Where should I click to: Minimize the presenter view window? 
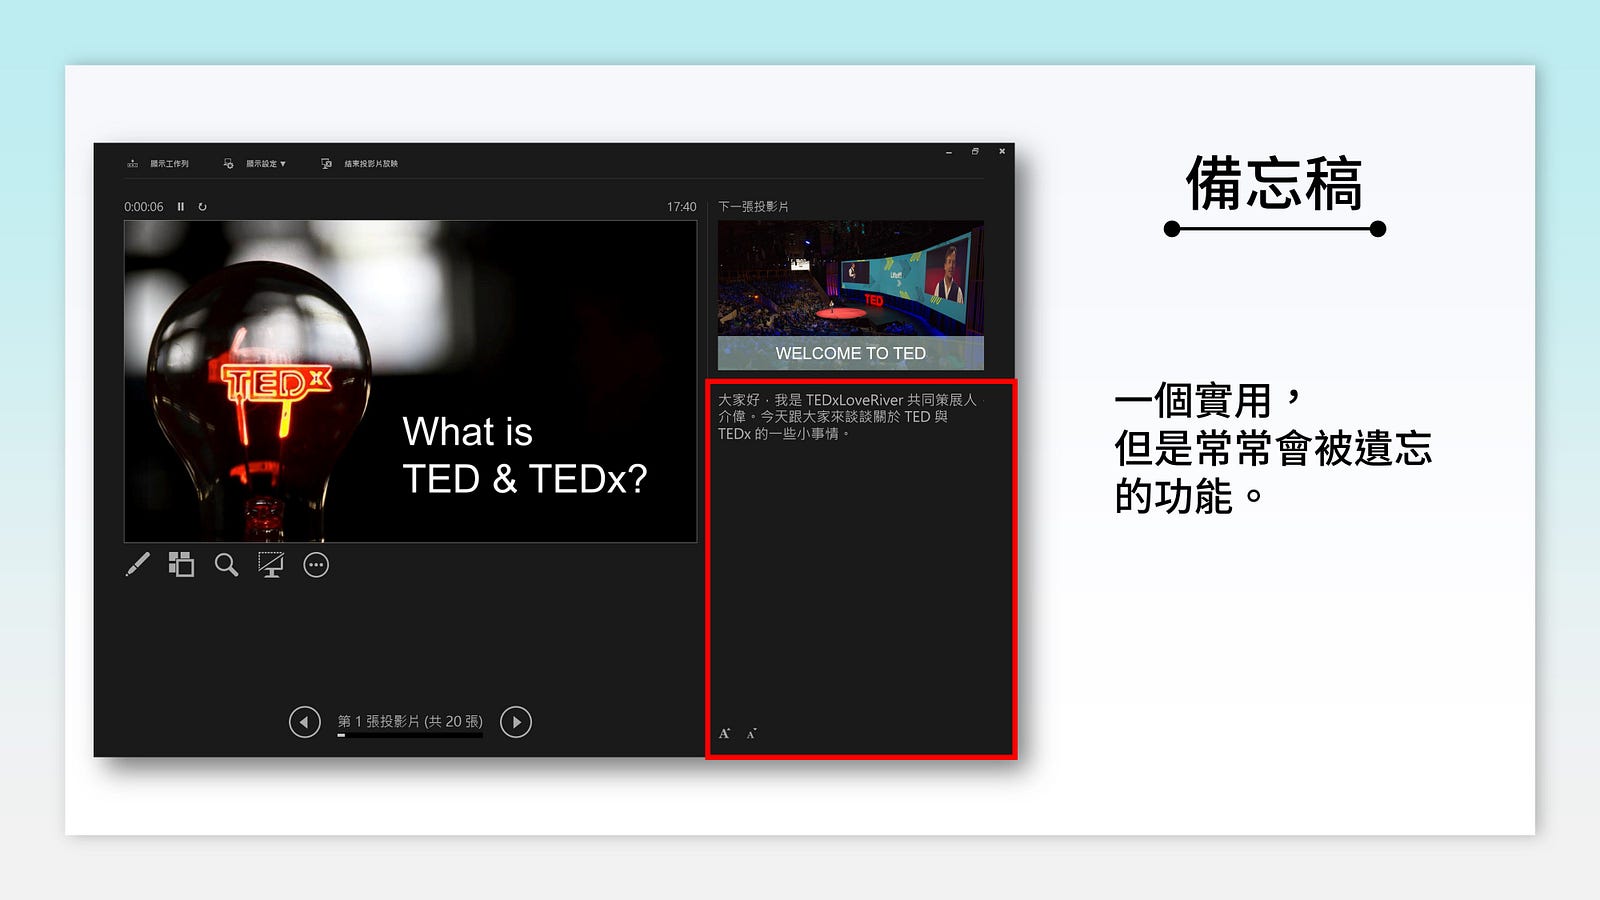(949, 152)
